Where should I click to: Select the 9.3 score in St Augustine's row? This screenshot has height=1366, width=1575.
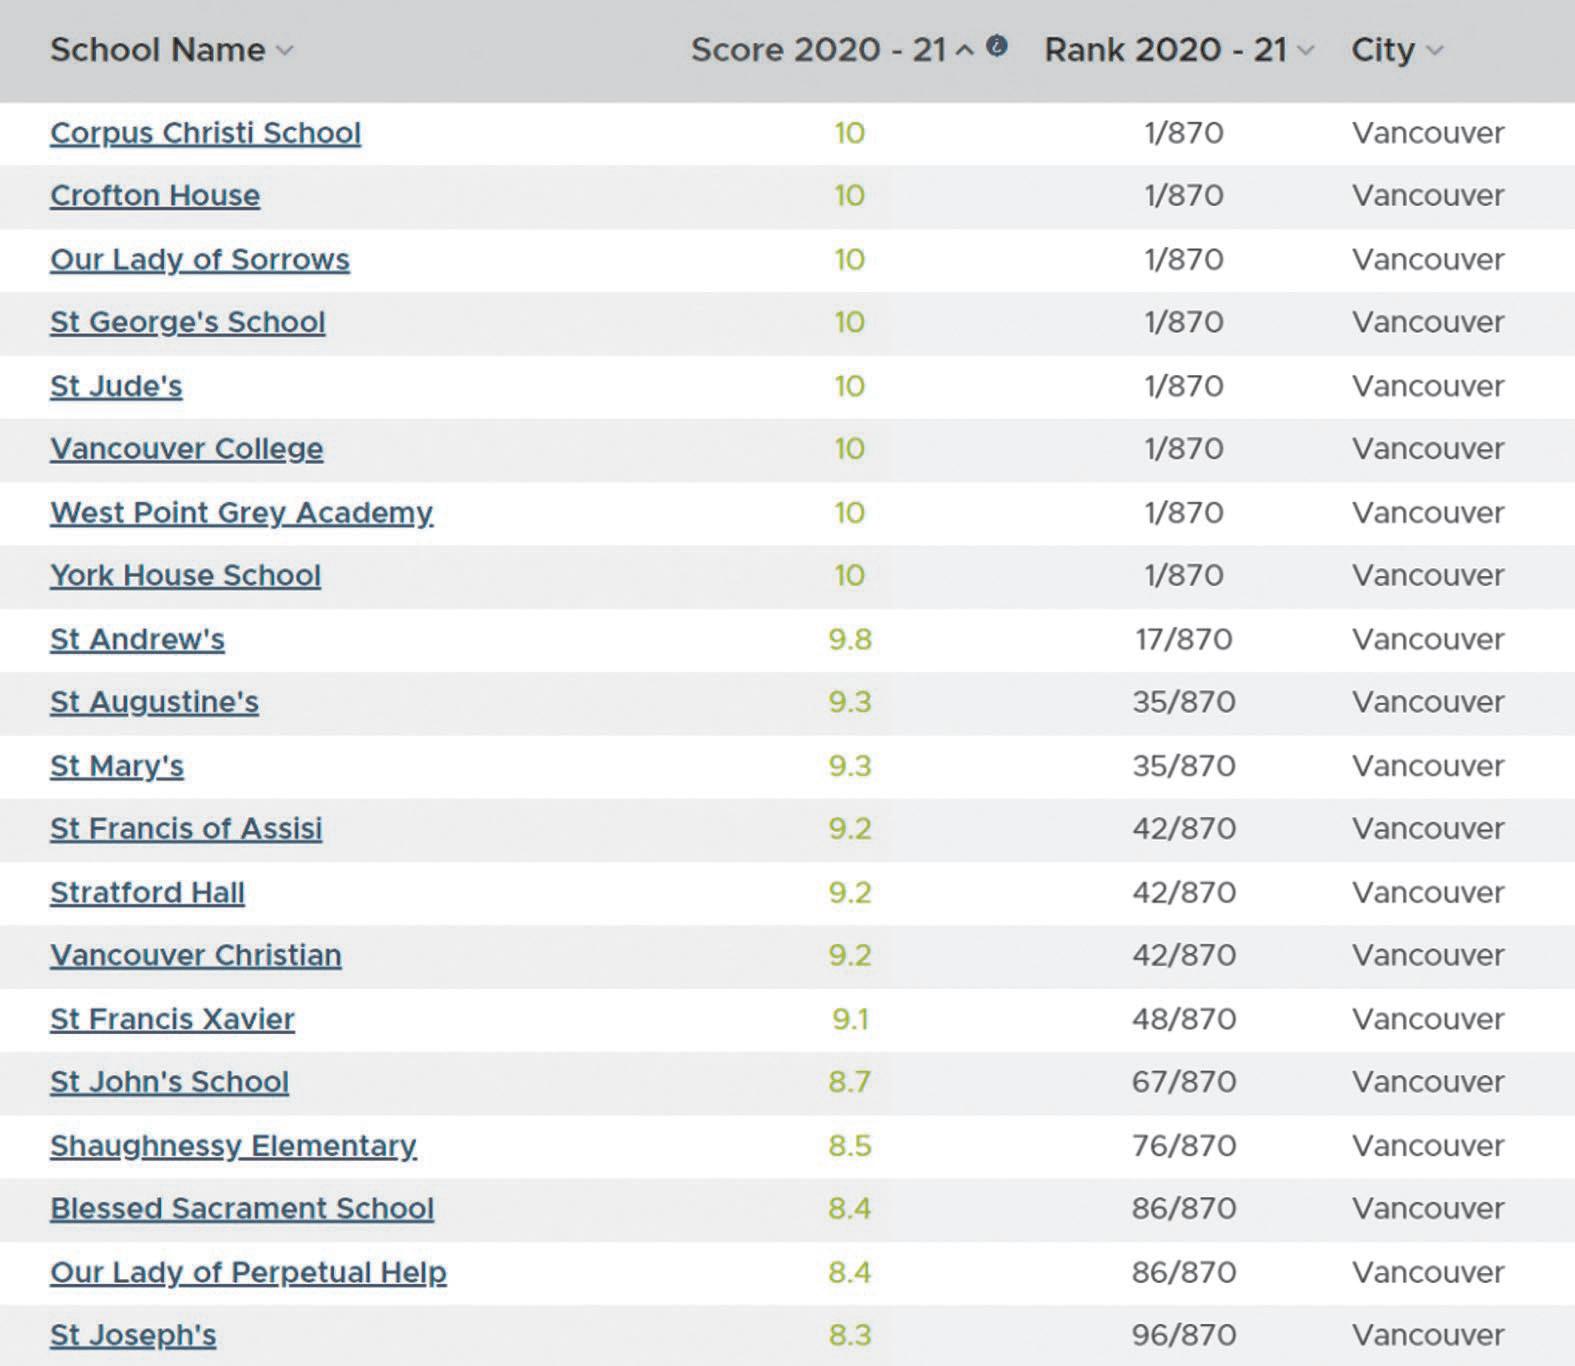(850, 702)
